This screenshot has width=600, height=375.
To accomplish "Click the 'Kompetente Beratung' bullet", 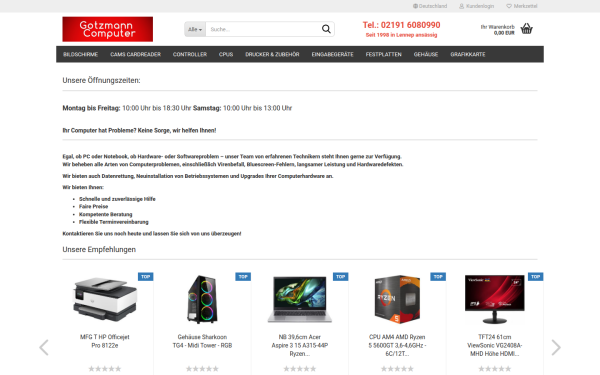I will coord(106,214).
